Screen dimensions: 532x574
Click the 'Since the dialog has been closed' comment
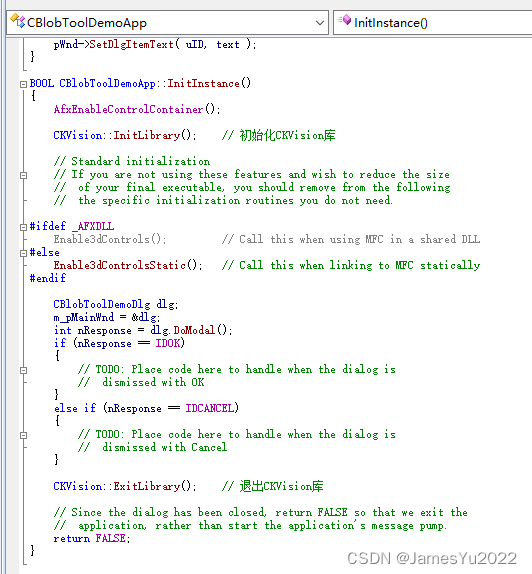click(x=261, y=512)
